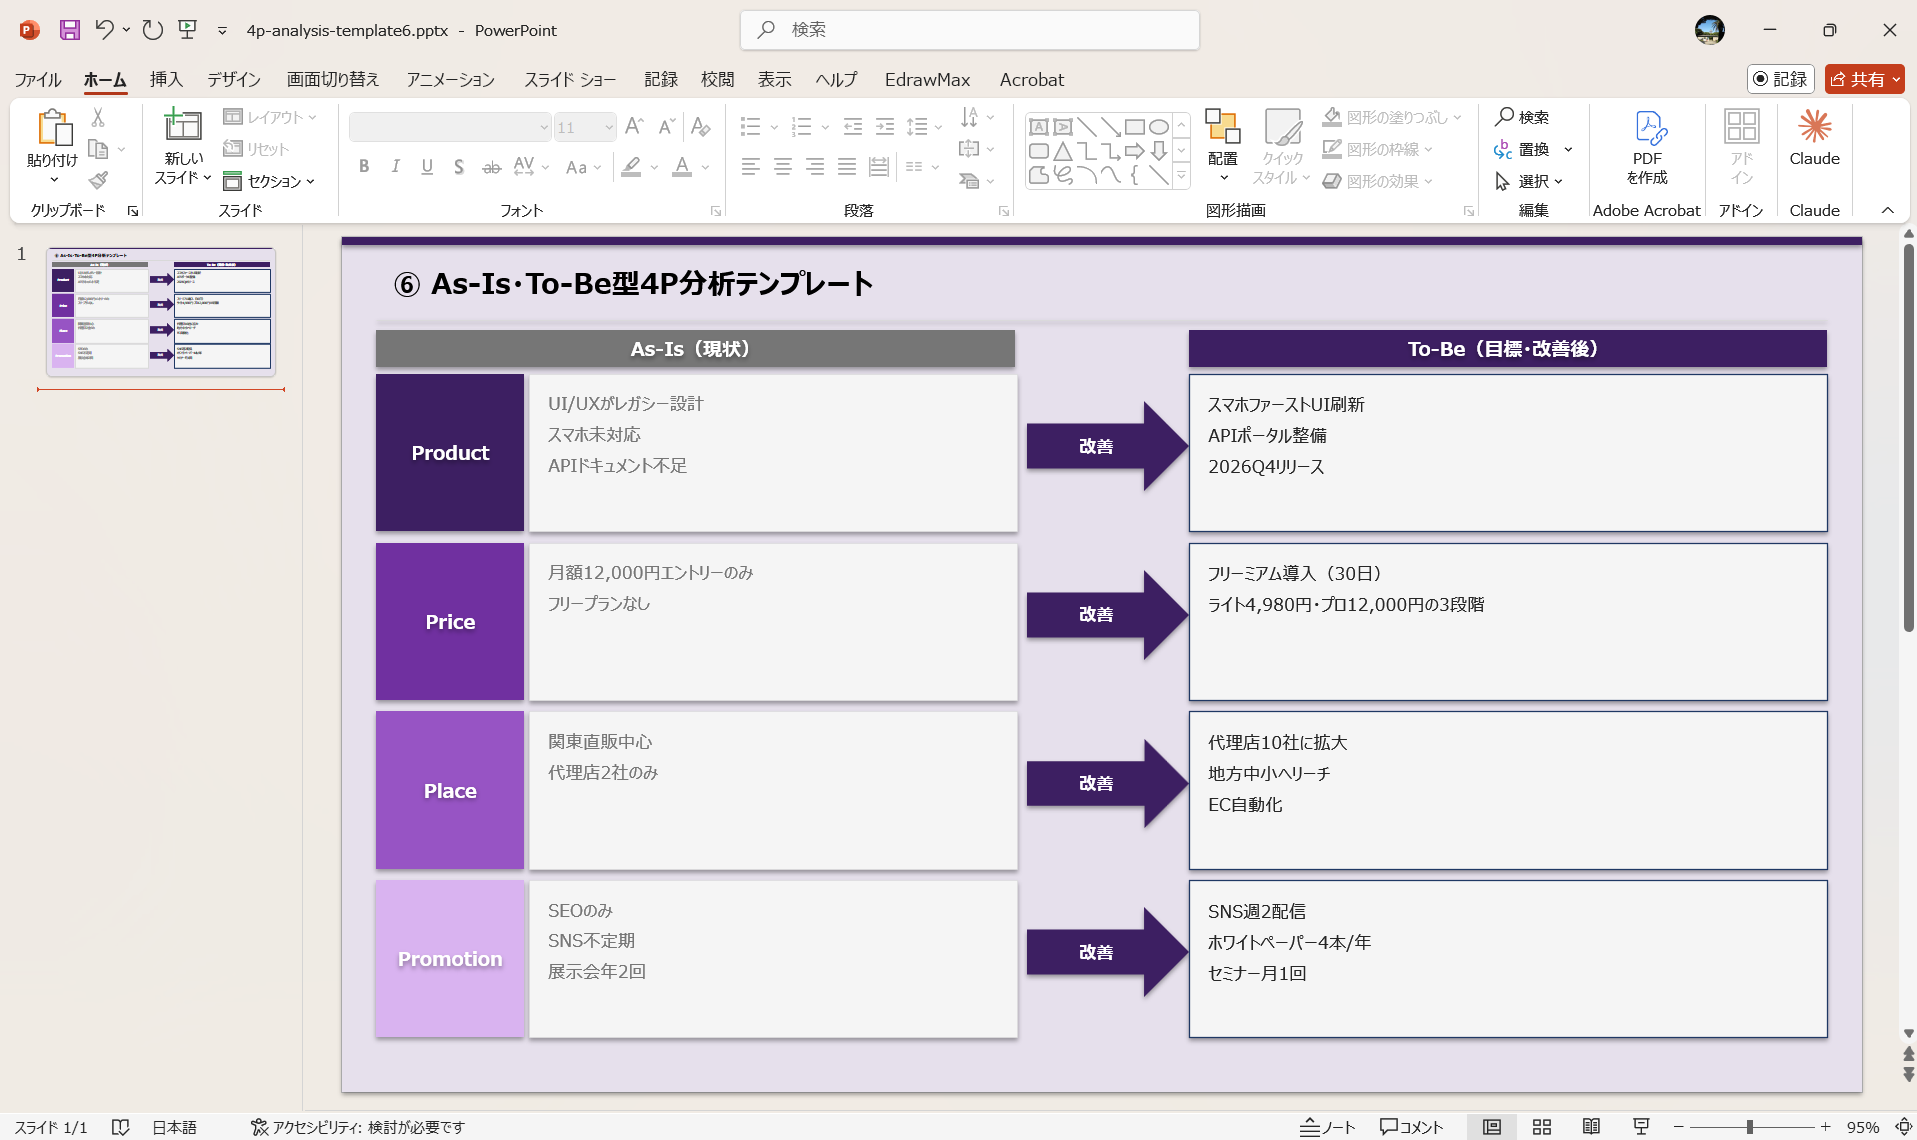
Task: Switch to slide sorter view
Action: coord(1541,1127)
